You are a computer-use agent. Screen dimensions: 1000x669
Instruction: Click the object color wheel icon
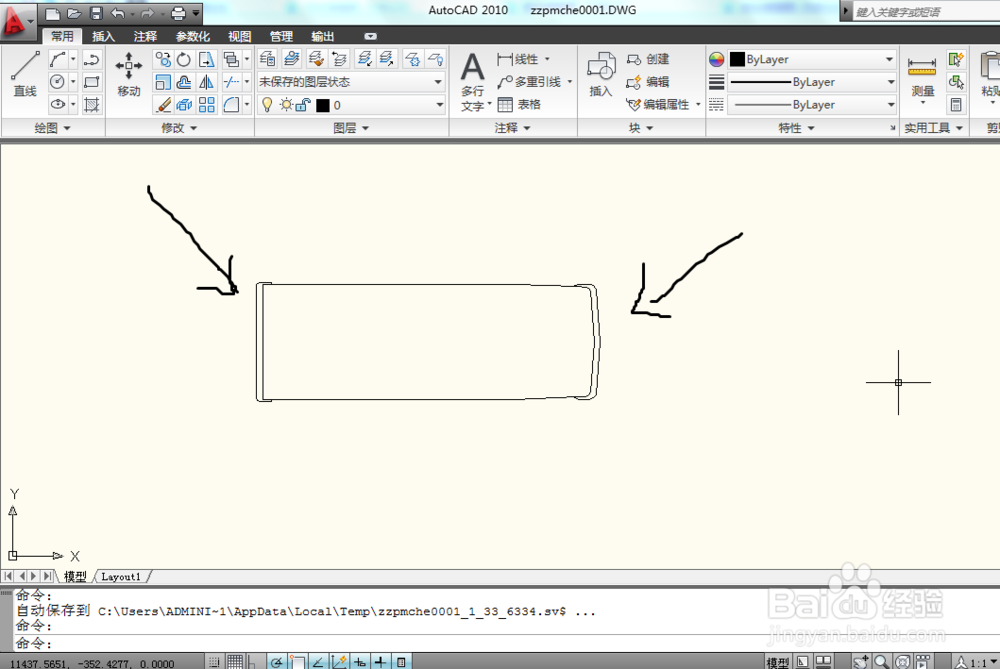(x=717, y=59)
